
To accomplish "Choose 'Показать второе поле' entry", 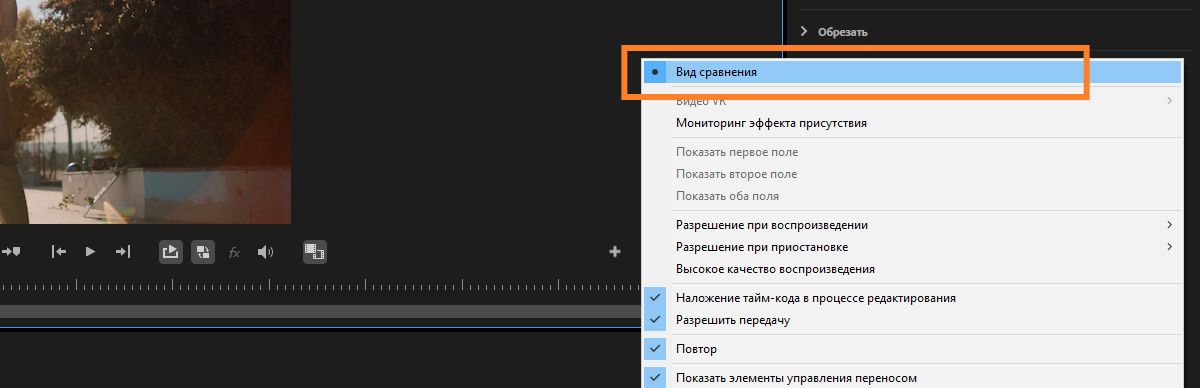I will 911,174.
